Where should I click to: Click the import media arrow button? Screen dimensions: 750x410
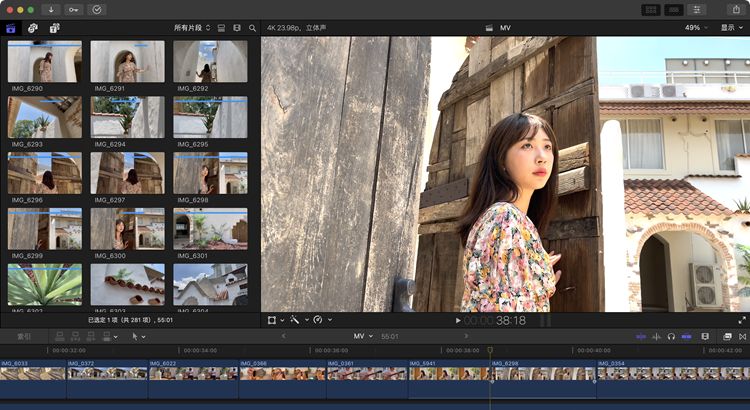pos(51,9)
